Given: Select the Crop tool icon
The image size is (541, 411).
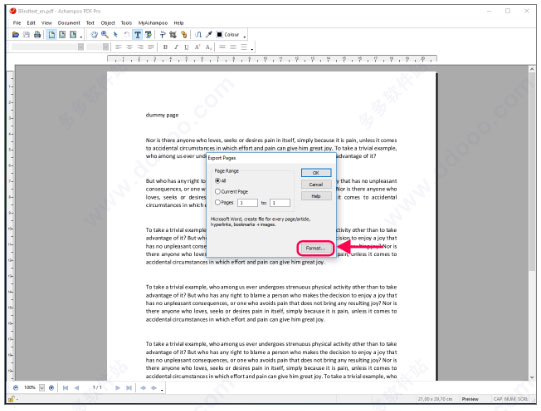Looking at the screenshot, I should click(173, 35).
